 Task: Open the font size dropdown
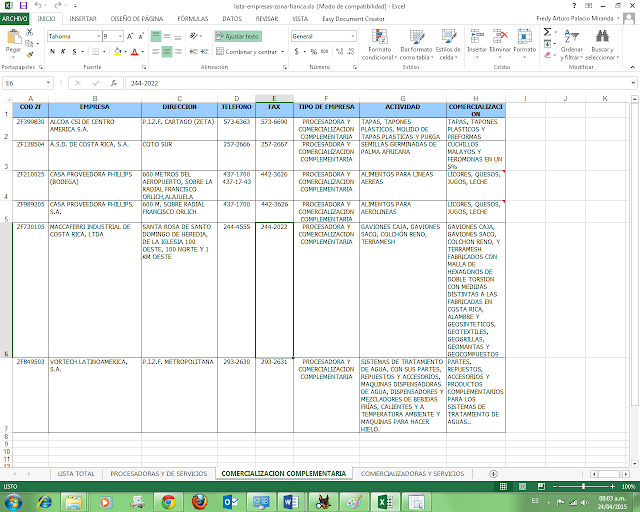(120, 36)
